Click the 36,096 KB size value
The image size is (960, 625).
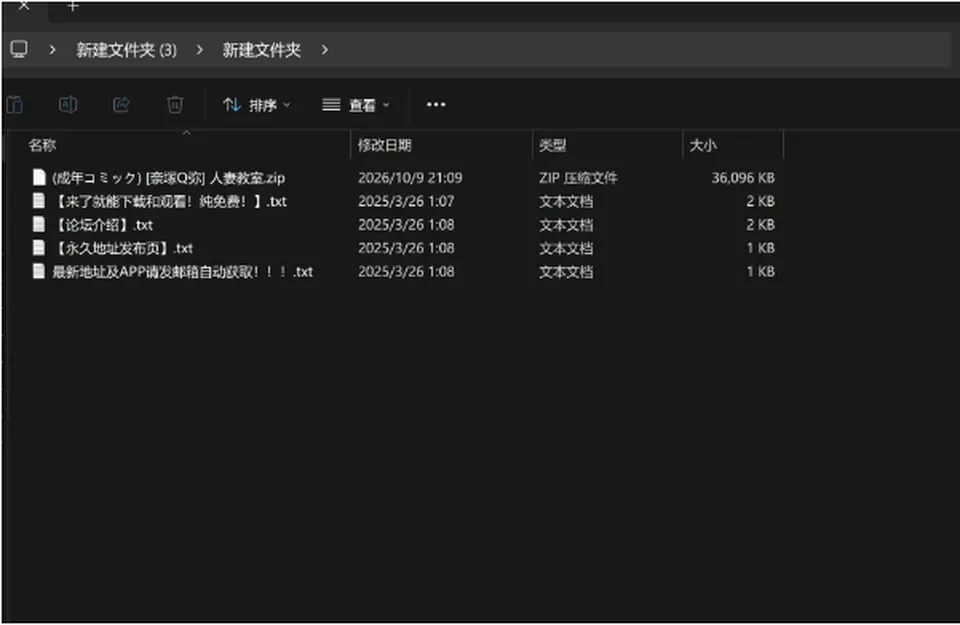pos(743,178)
